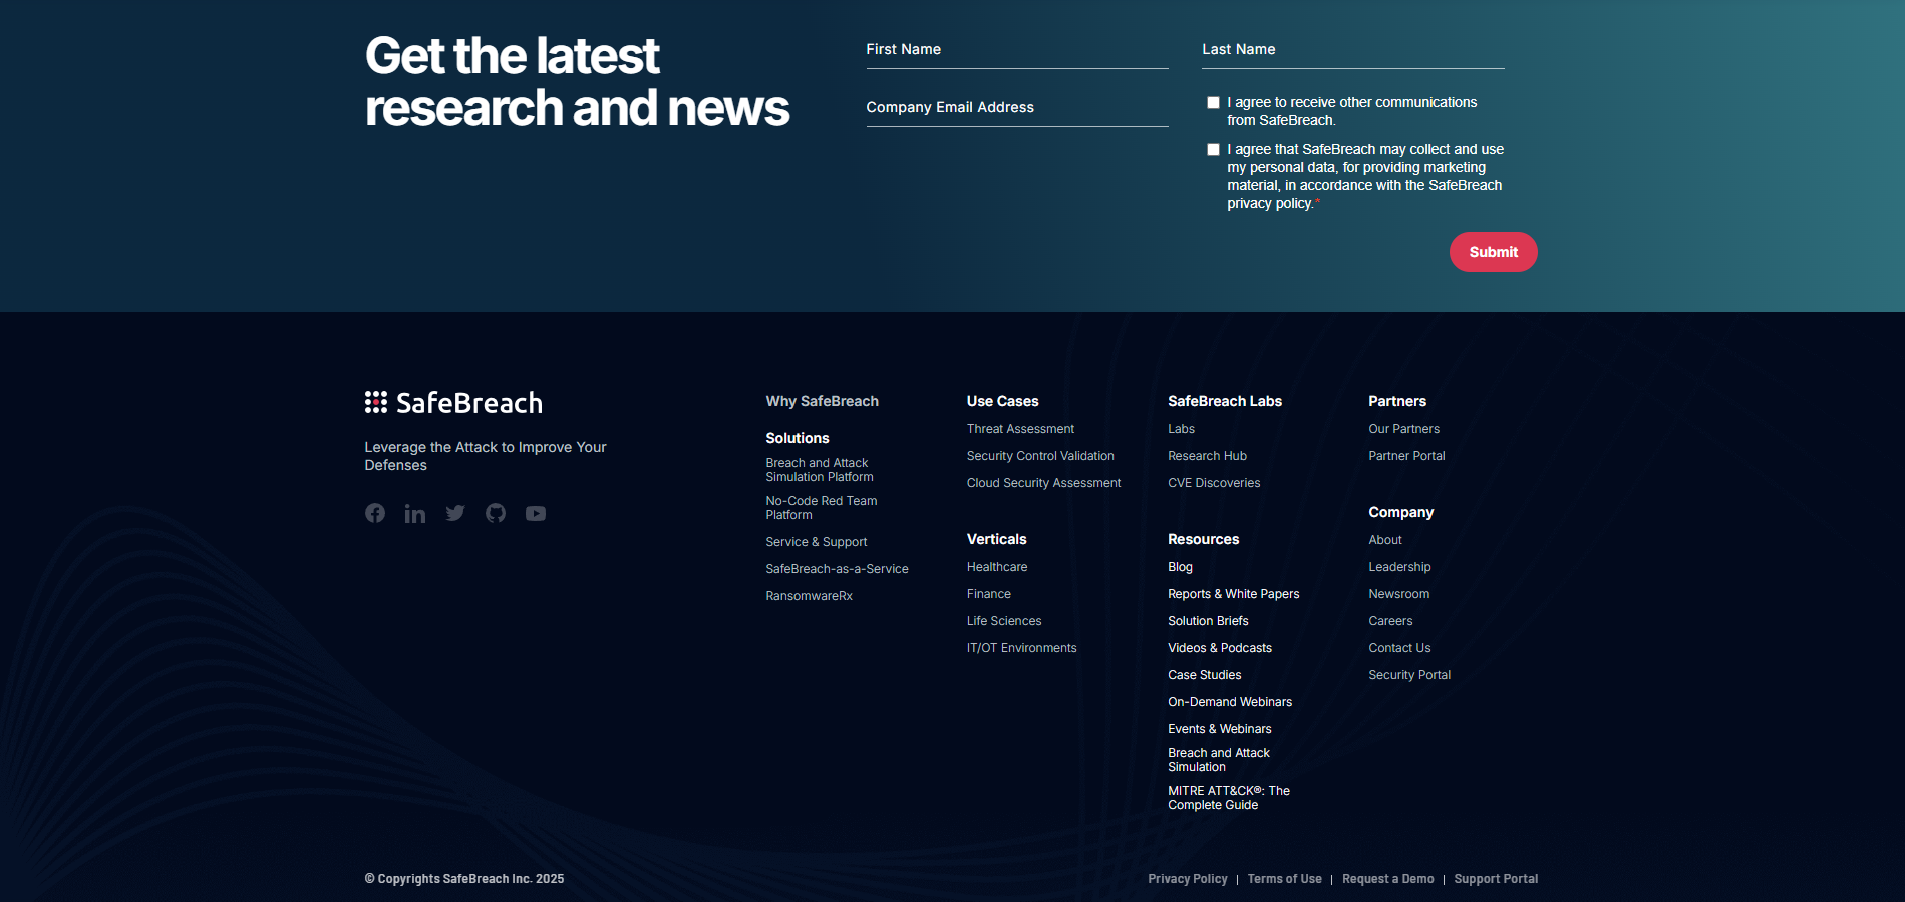Open the Research Hub link
The width and height of the screenshot is (1905, 902).
point(1208,456)
